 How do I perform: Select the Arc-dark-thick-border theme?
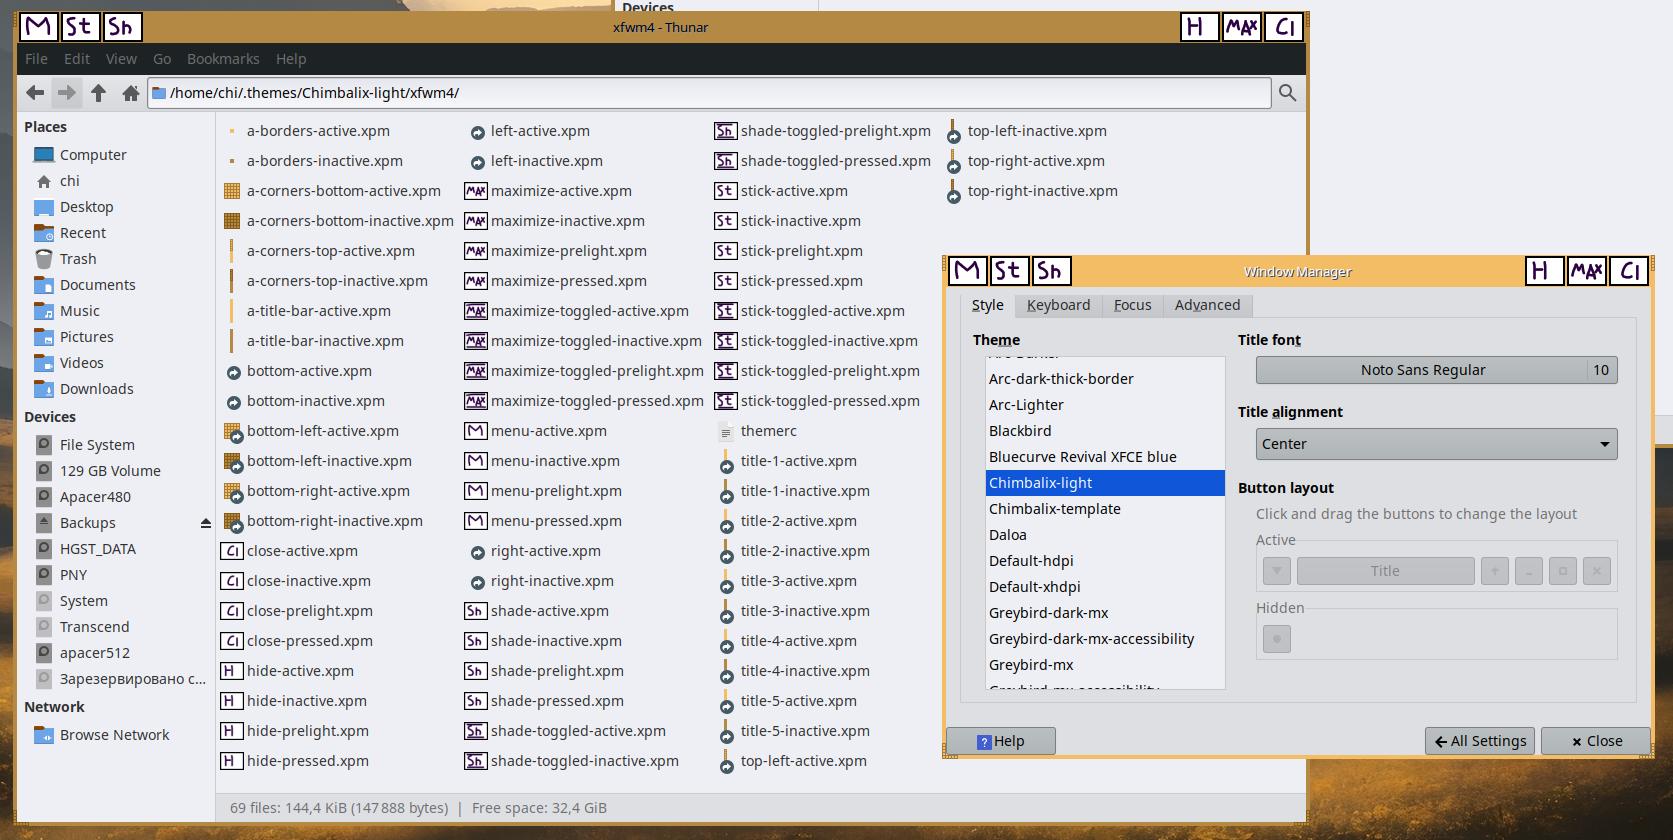pos(1105,379)
